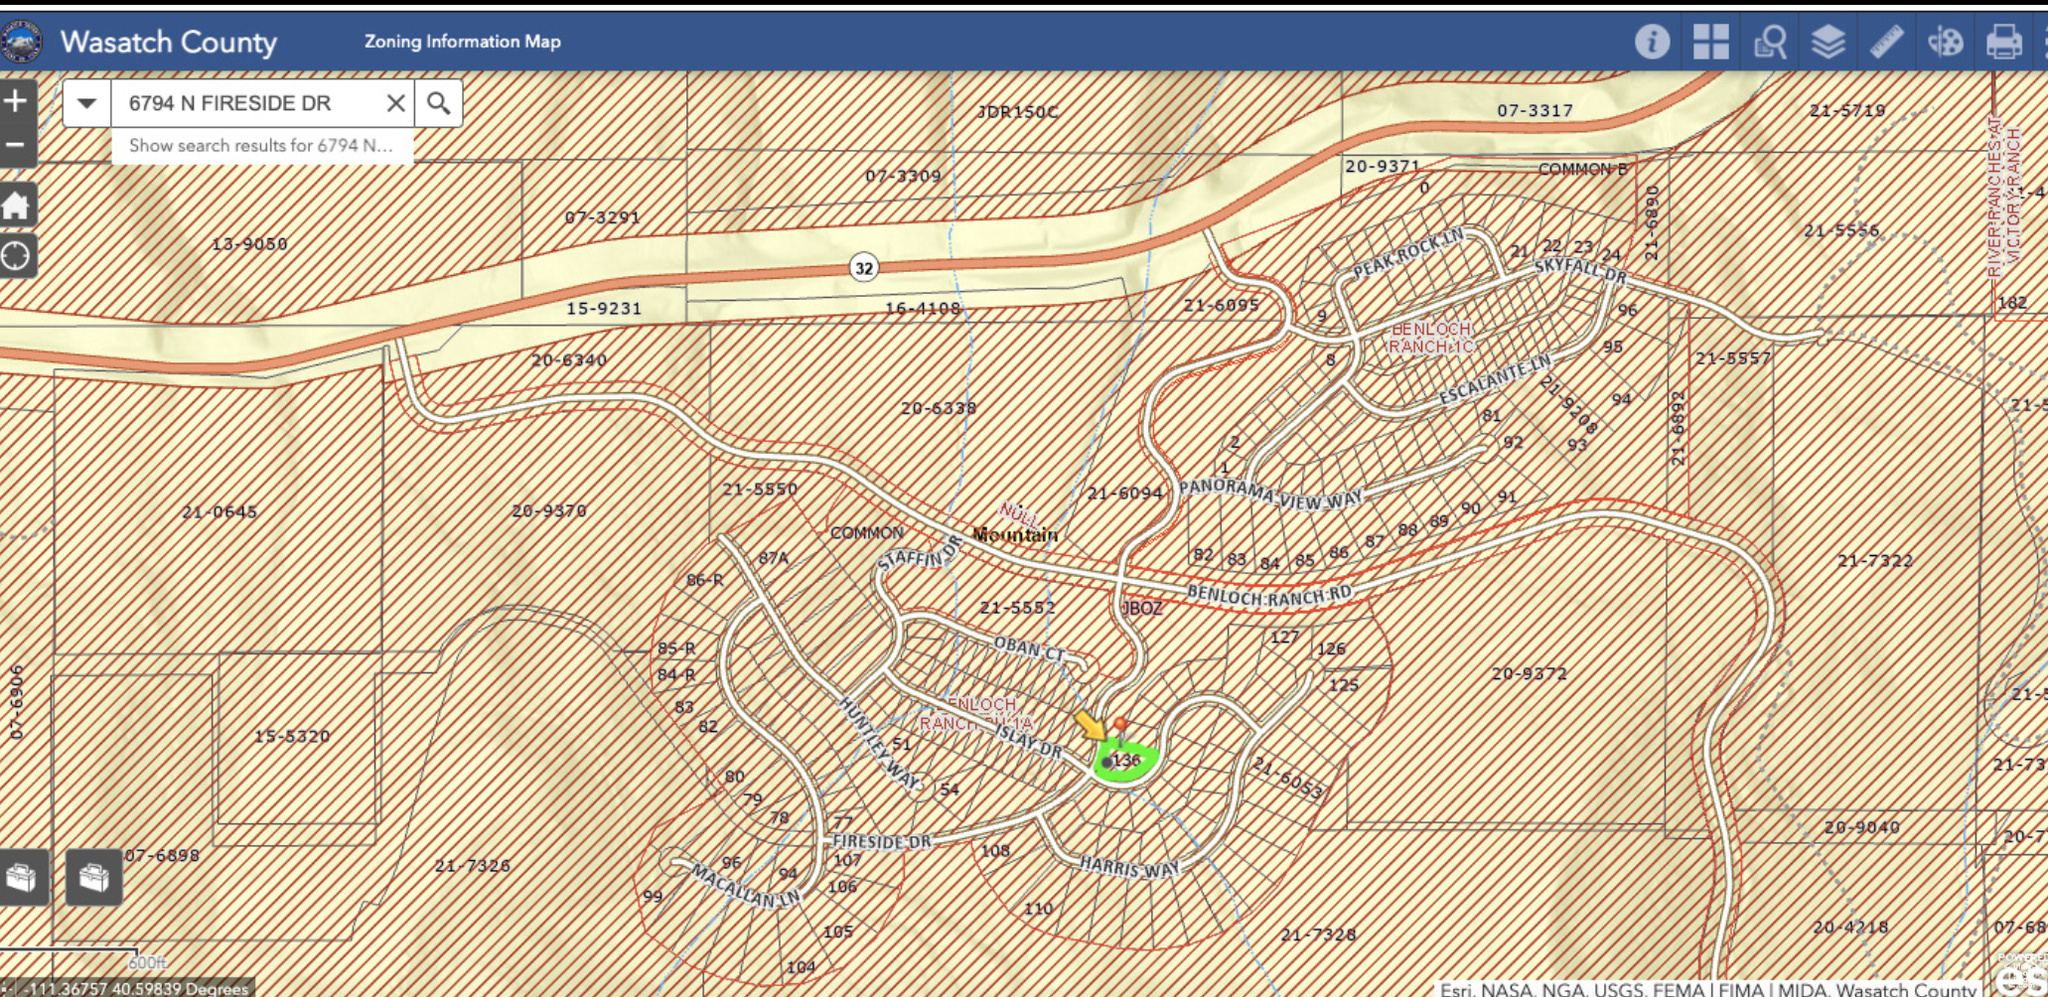Click the address search input field
Image resolution: width=2048 pixels, height=997 pixels.
coord(245,103)
